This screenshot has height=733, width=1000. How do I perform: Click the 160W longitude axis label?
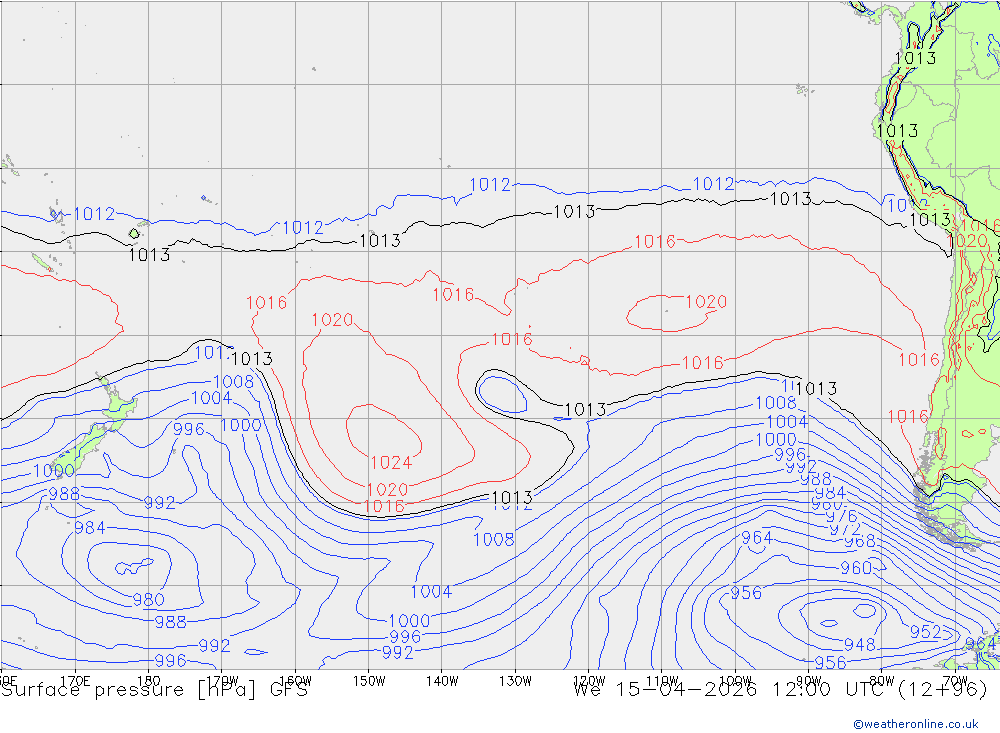coord(295,681)
